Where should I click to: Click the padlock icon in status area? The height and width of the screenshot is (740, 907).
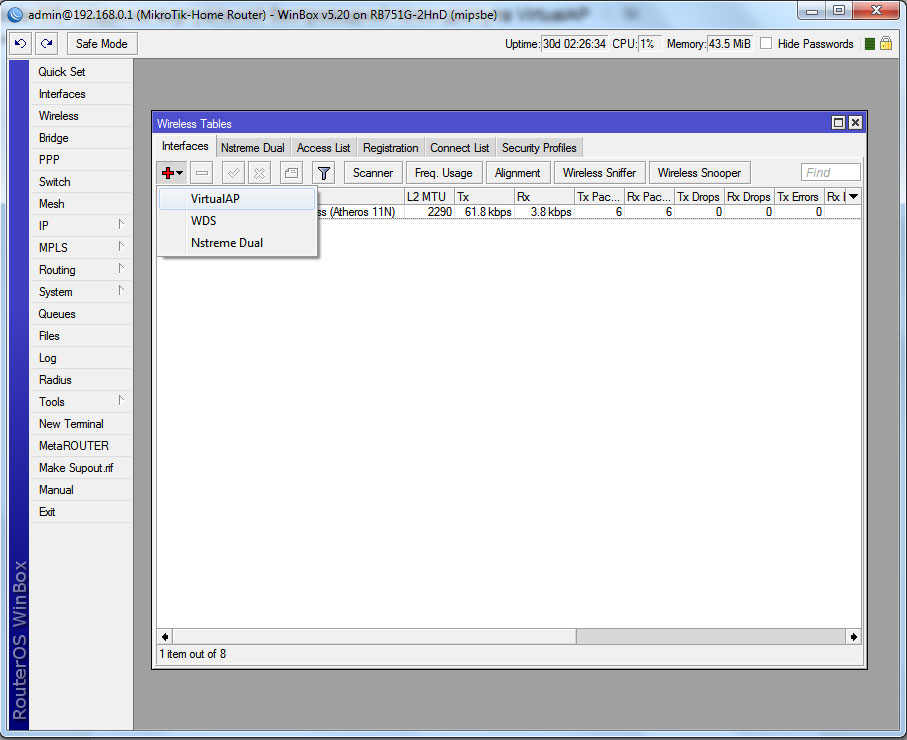886,44
